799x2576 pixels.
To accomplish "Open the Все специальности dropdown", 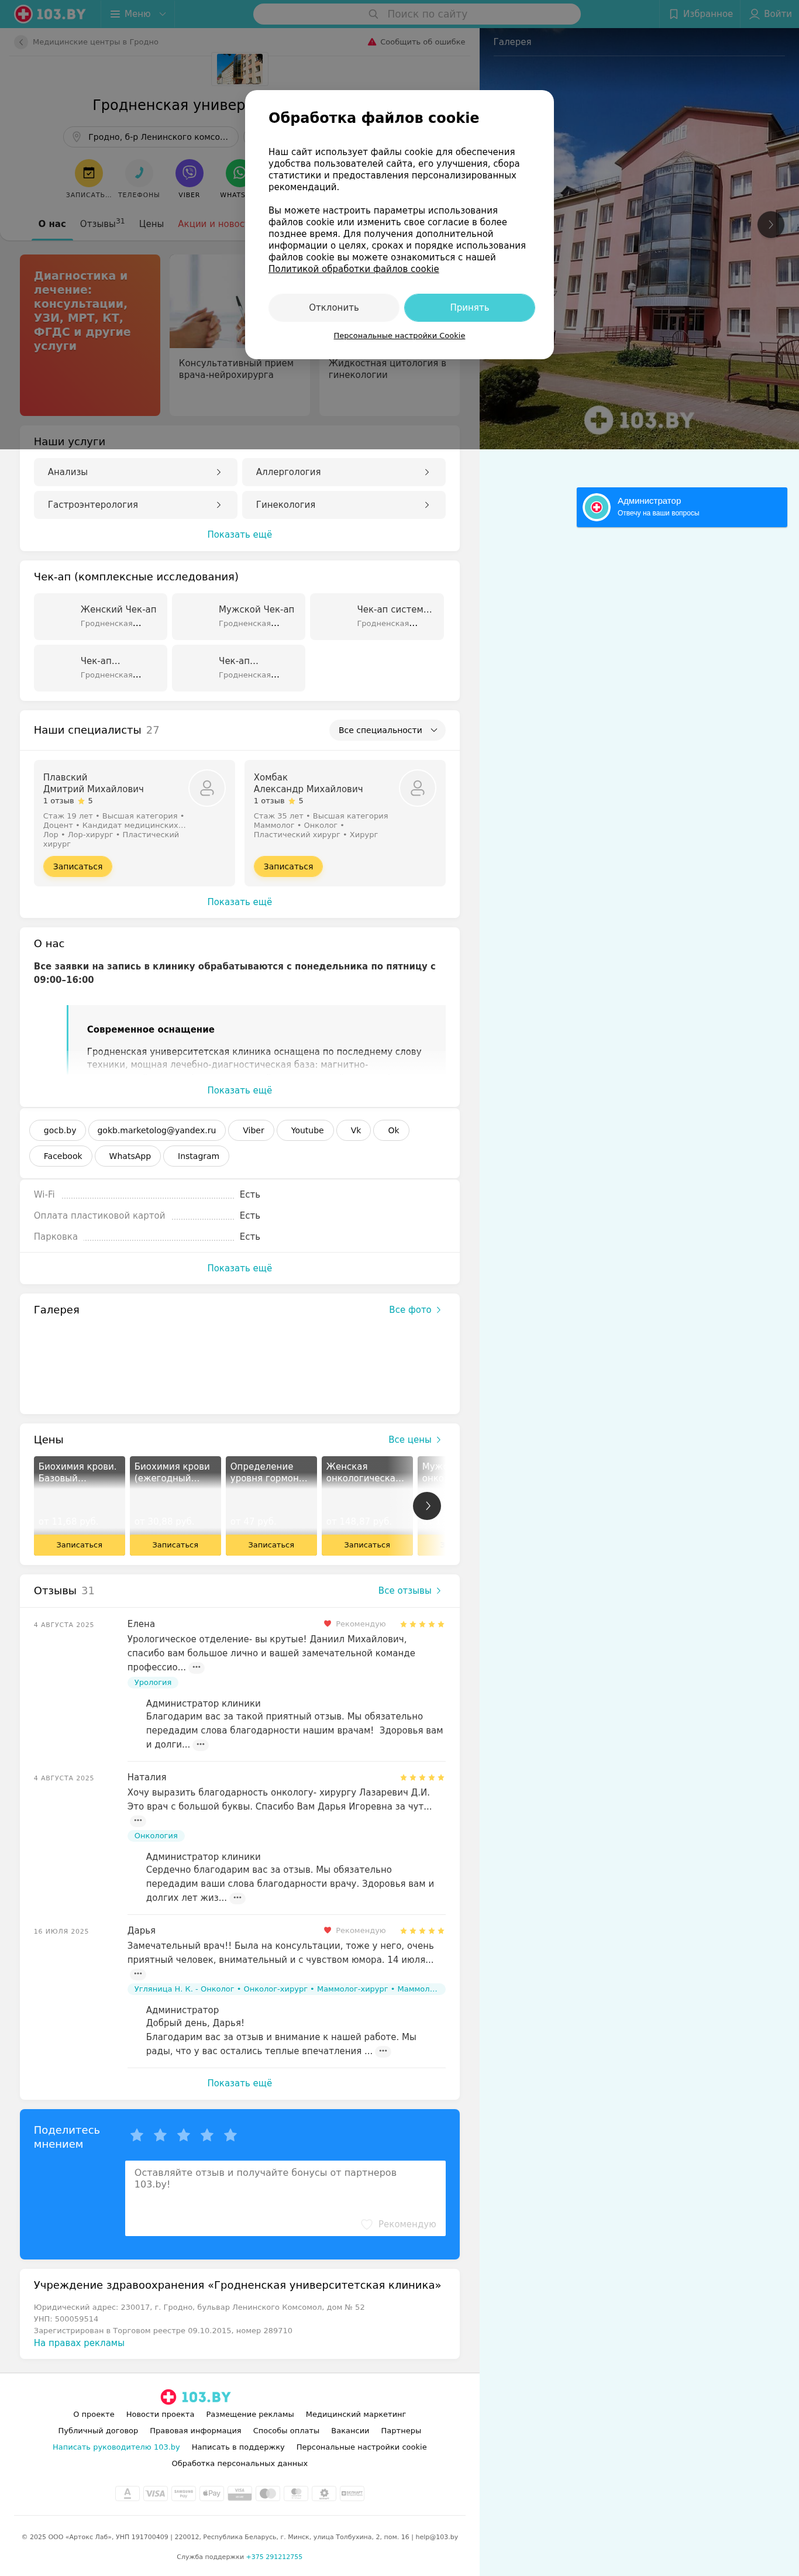I will tap(387, 730).
